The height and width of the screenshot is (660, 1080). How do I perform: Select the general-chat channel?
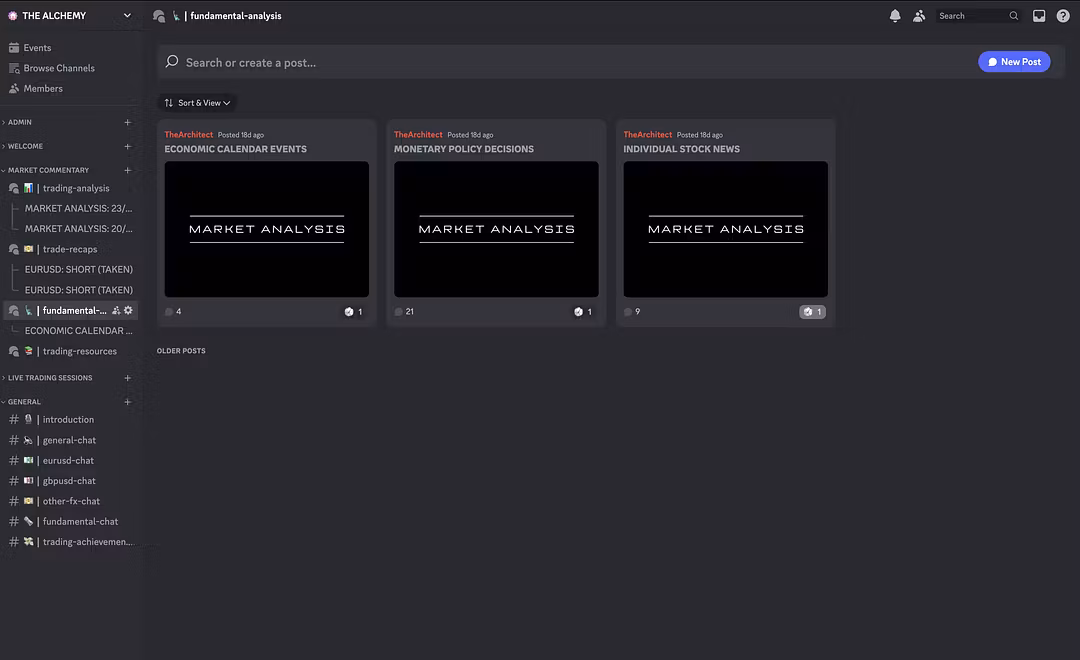[69, 440]
